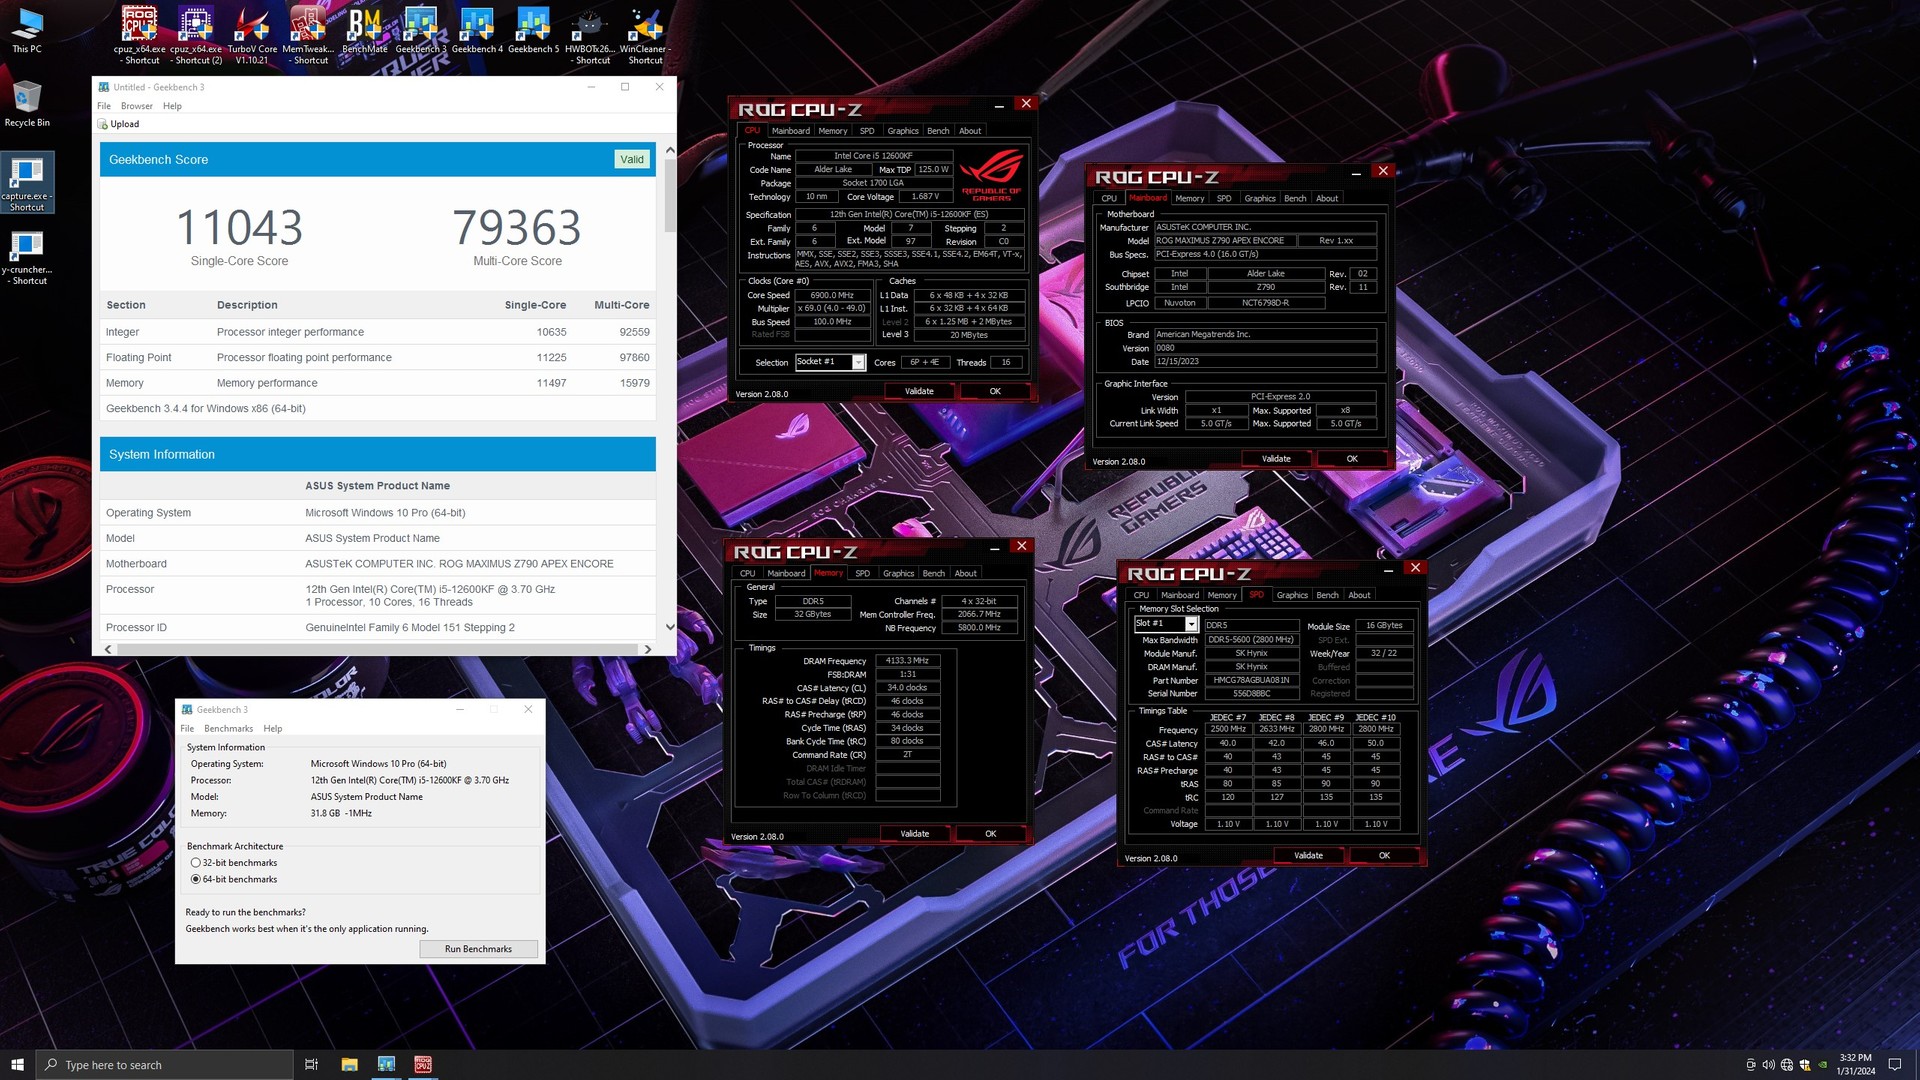The width and height of the screenshot is (1920, 1080).
Task: Open About tab in SPD CPU-Z window
Action: tap(1359, 595)
